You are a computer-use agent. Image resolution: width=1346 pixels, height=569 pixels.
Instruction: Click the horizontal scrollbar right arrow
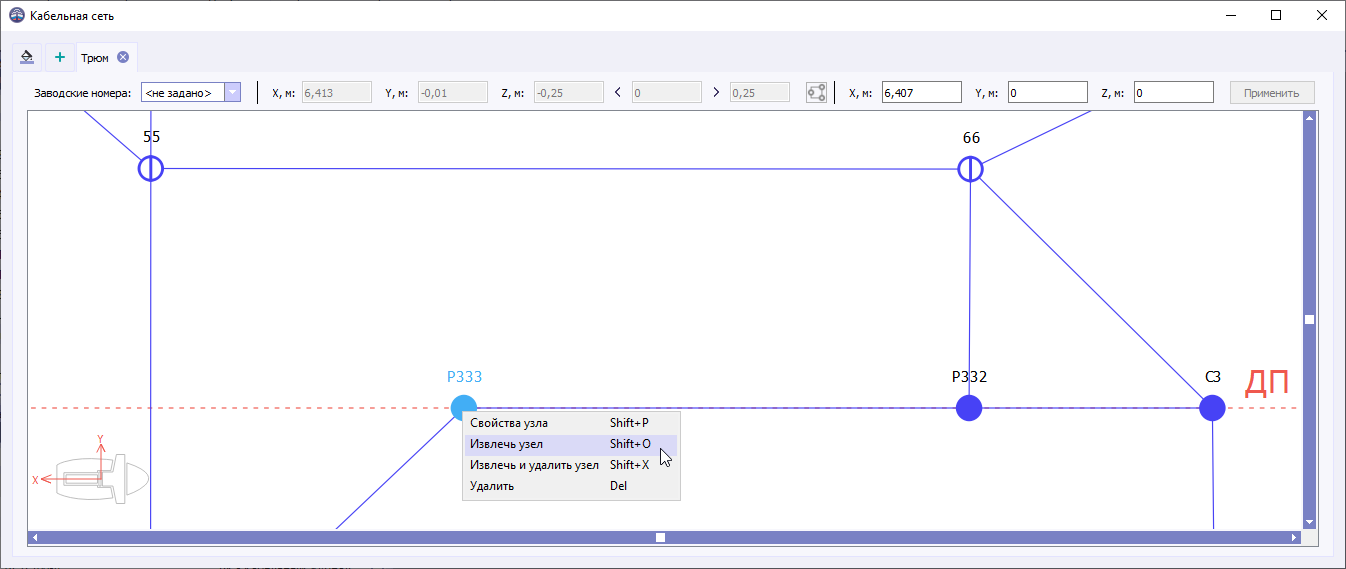(x=1295, y=537)
